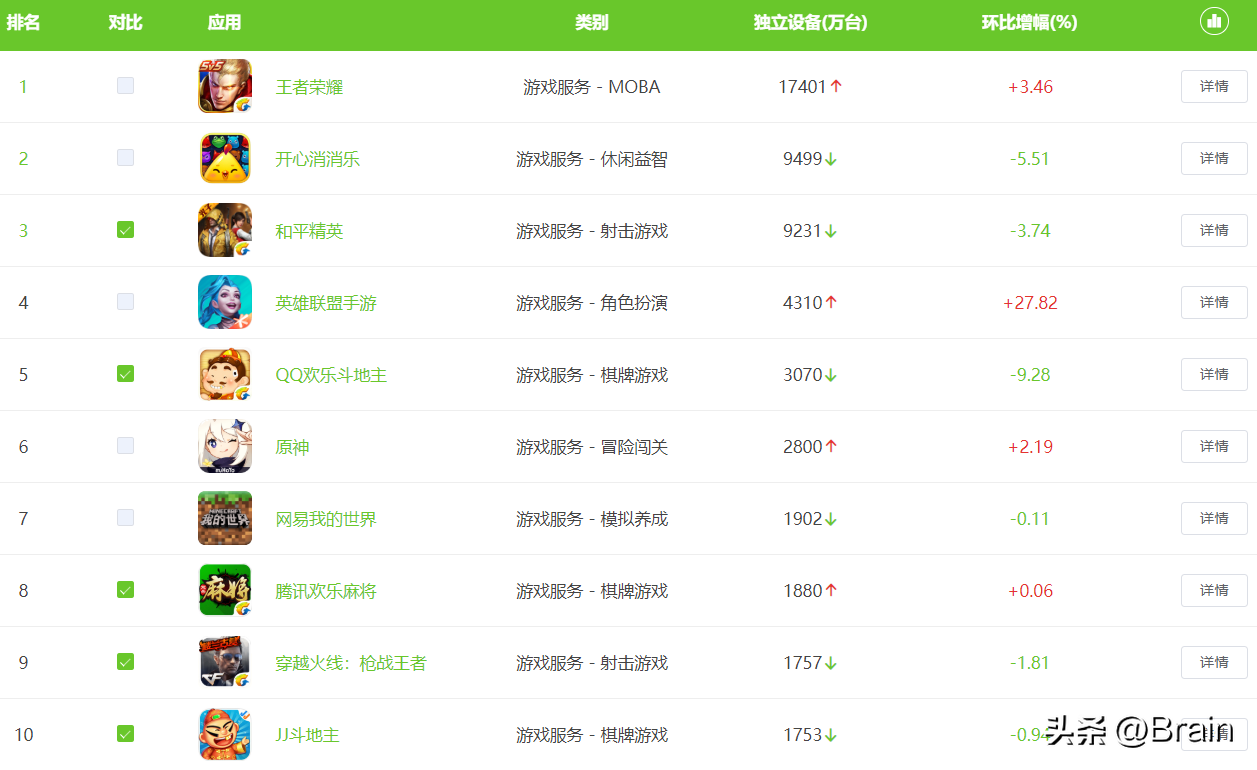Click the 对比 column header
This screenshot has height=770, width=1257.
(125, 22)
